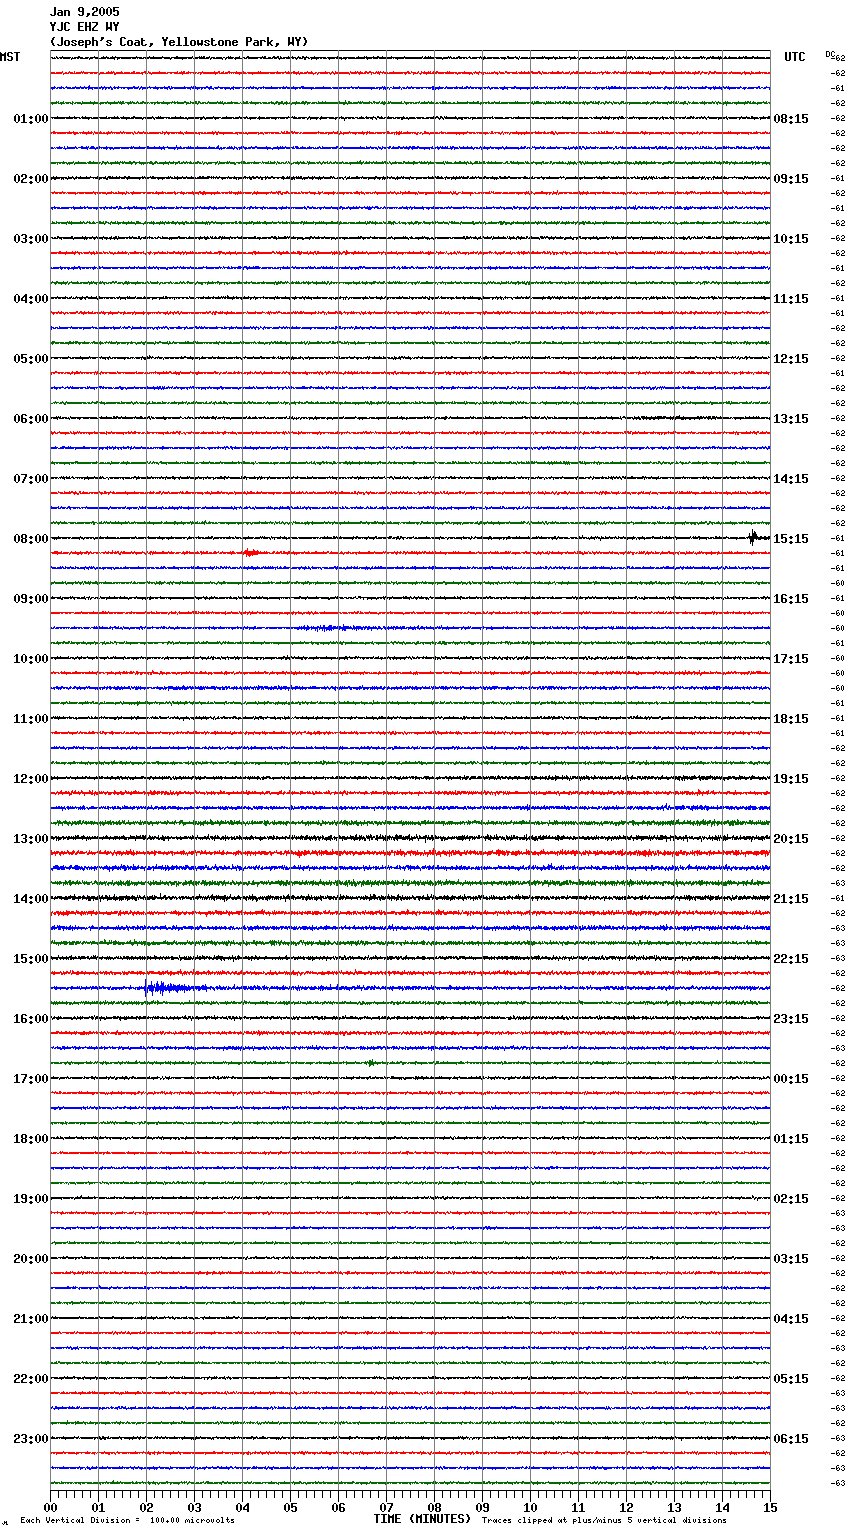Click the '06:00' MST time label

click(x=31, y=419)
